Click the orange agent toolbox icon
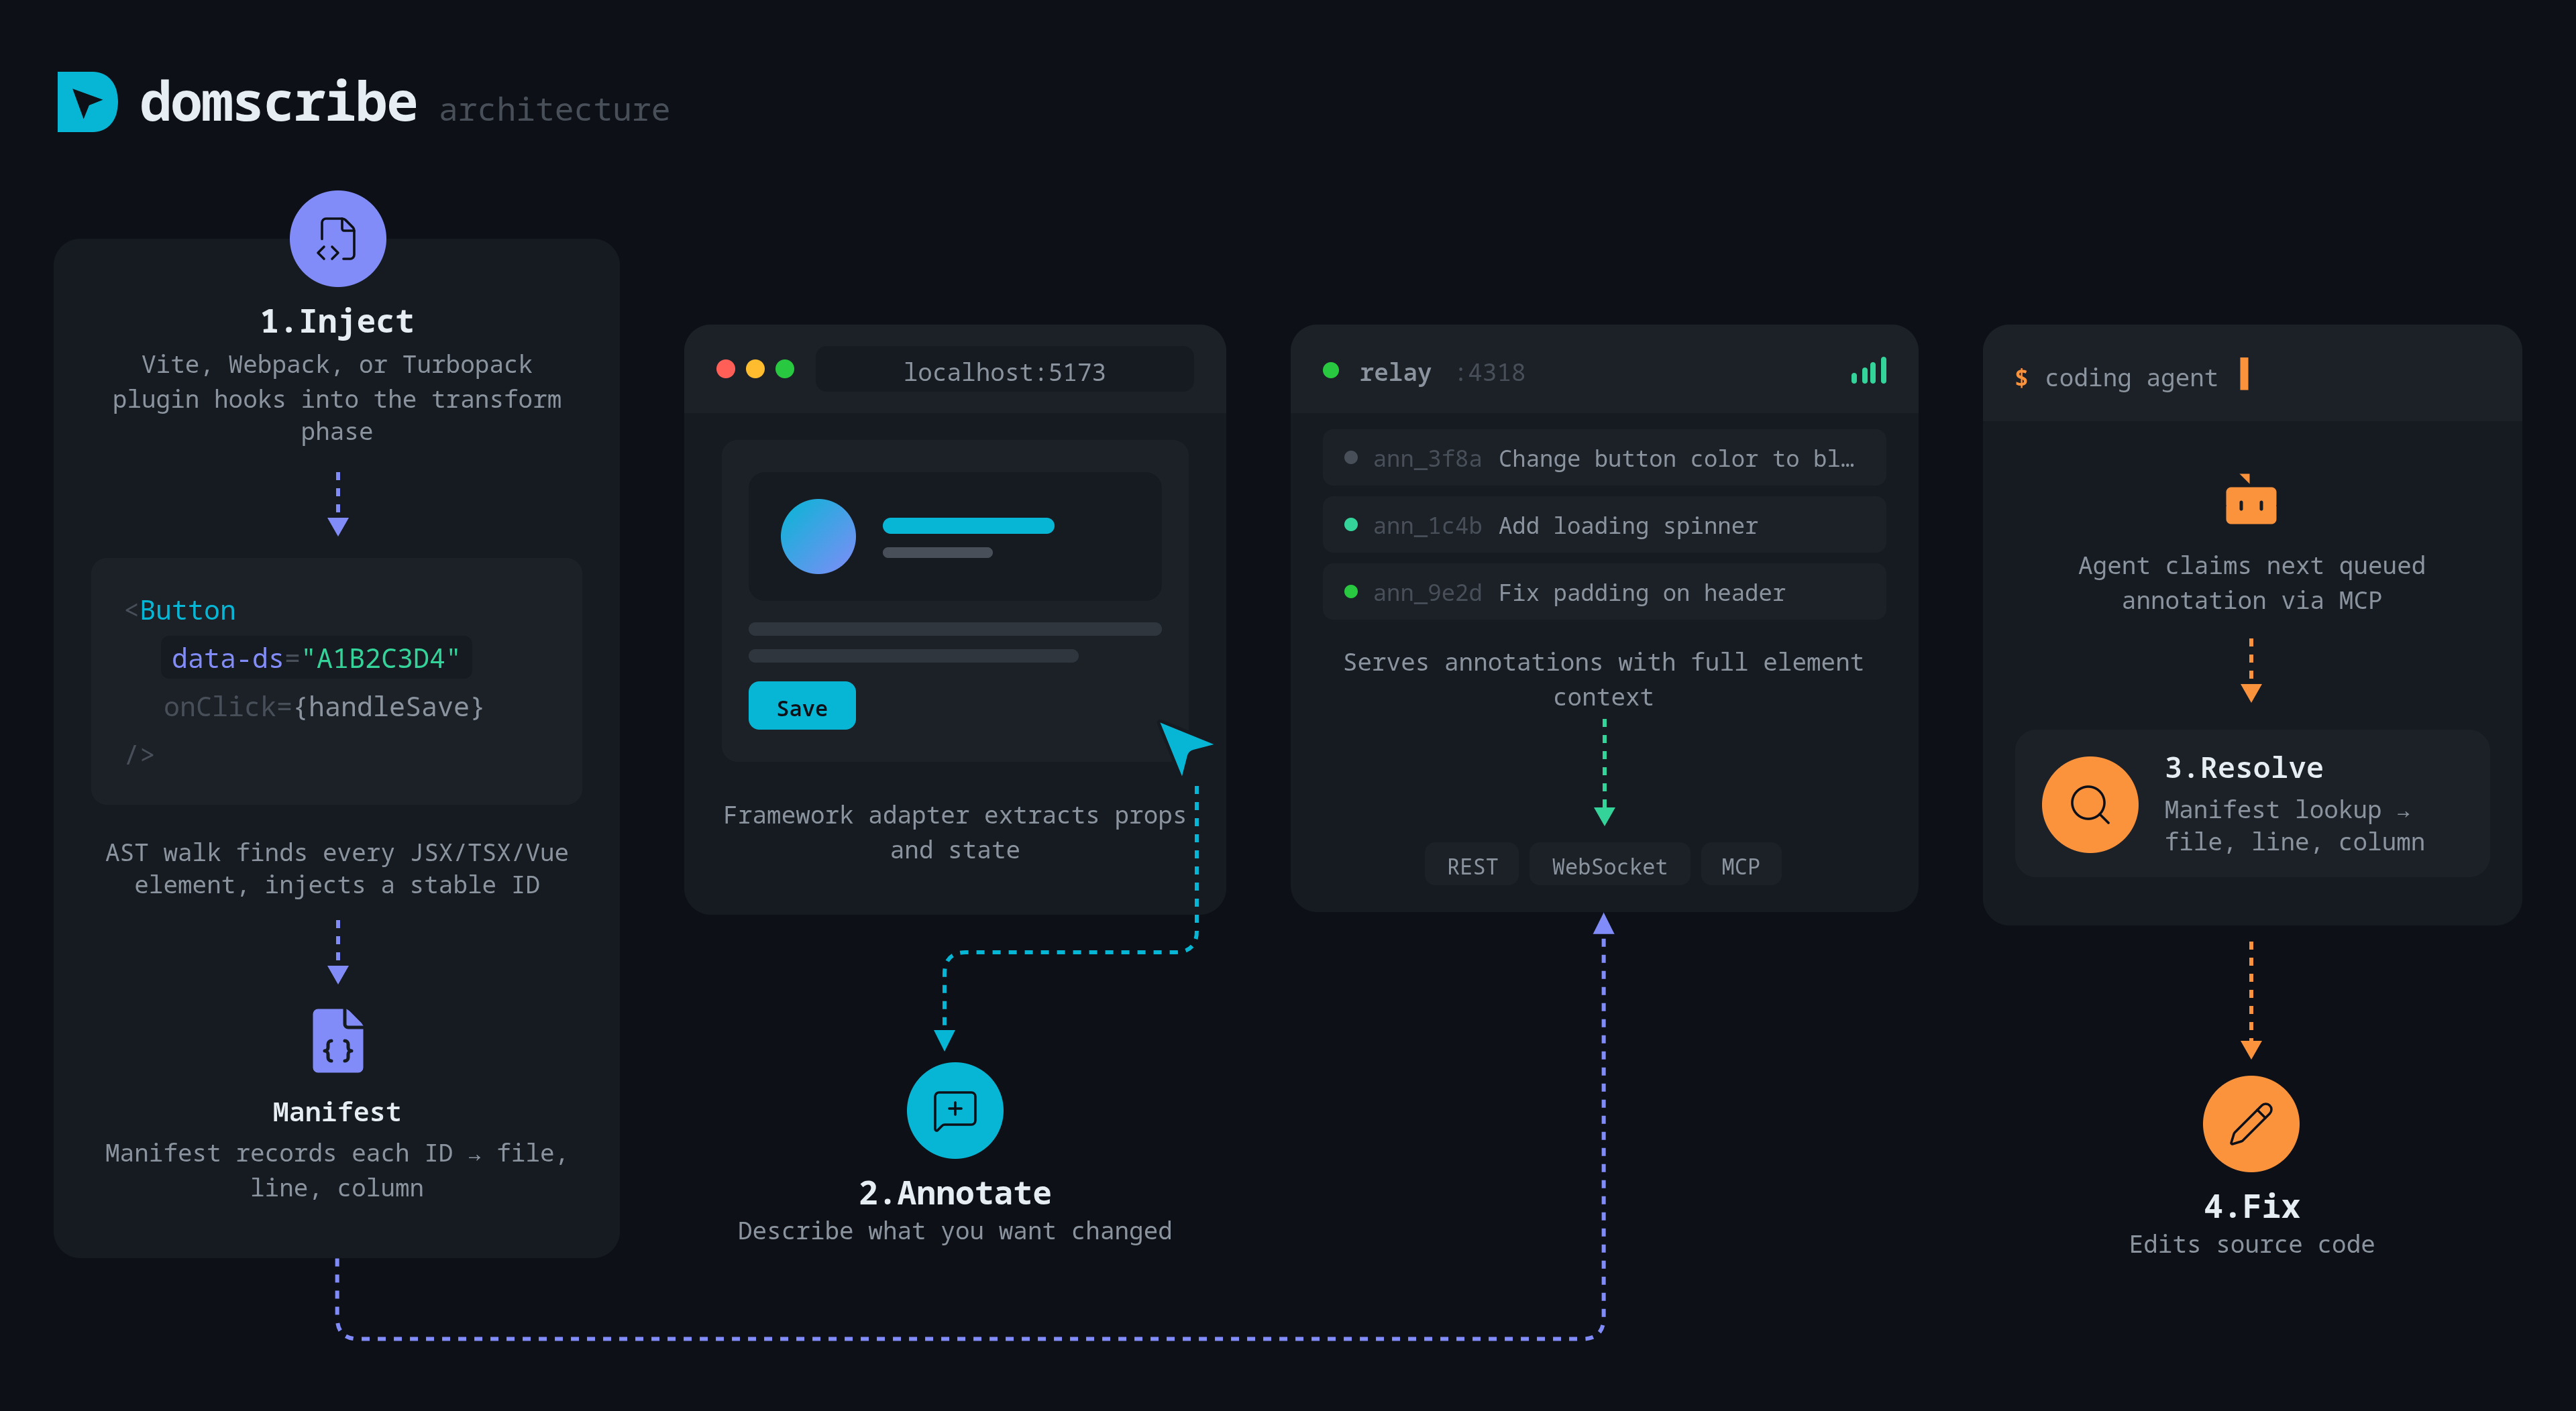 pos(2250,502)
